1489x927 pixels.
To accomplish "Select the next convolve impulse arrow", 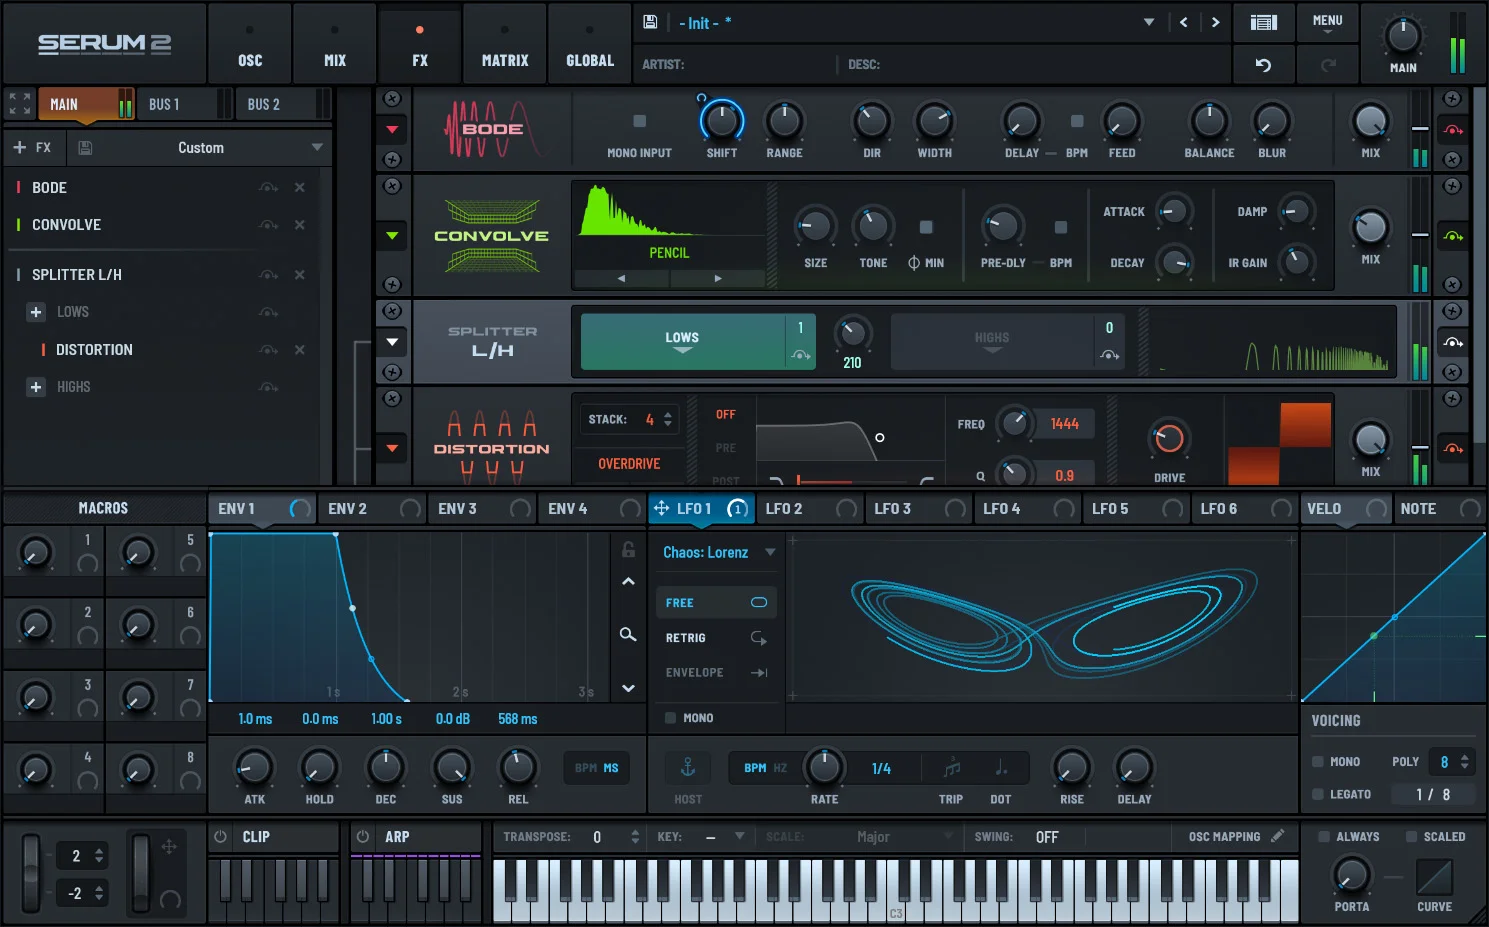I will click(718, 279).
